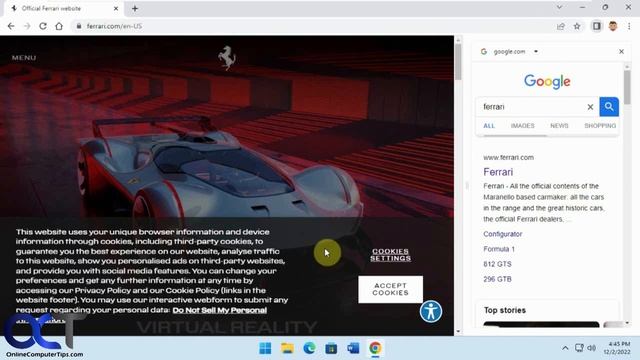Open Cookies Settings link
Viewport: 640px width, 360px height.
pyautogui.click(x=391, y=255)
